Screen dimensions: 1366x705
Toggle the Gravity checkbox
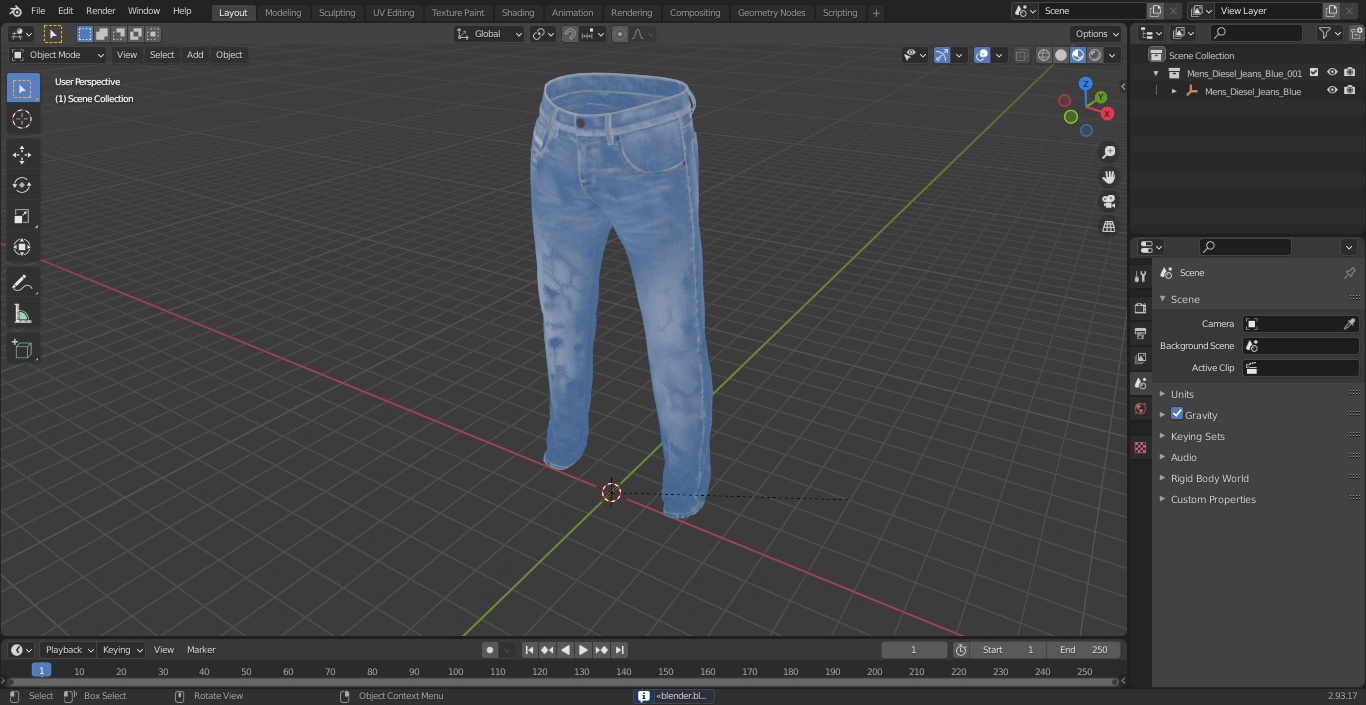pyautogui.click(x=1177, y=414)
